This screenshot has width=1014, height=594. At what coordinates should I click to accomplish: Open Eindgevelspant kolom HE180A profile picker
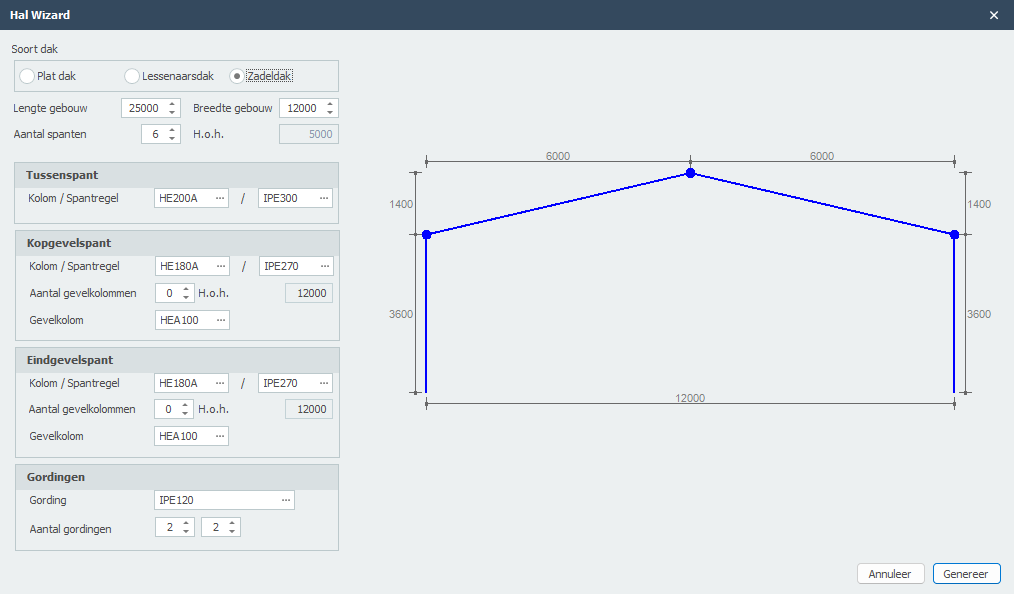coord(220,383)
